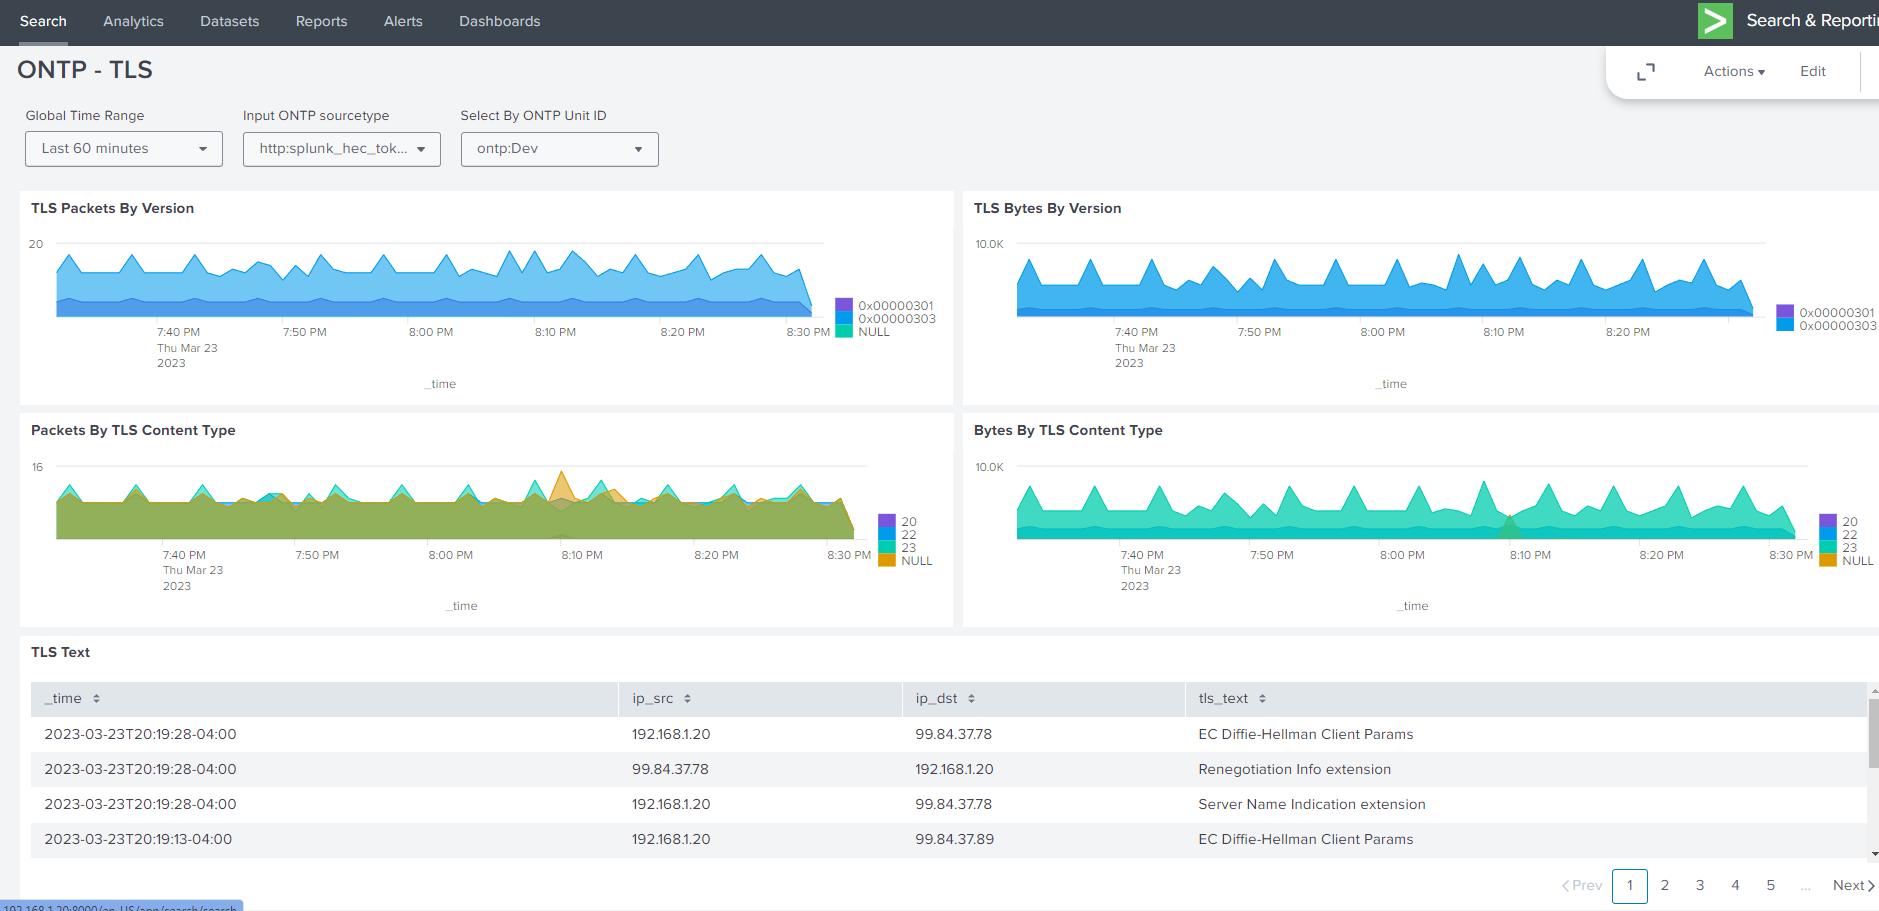
Task: Click TLS Text table vertical scrollbar
Action: [1874, 734]
